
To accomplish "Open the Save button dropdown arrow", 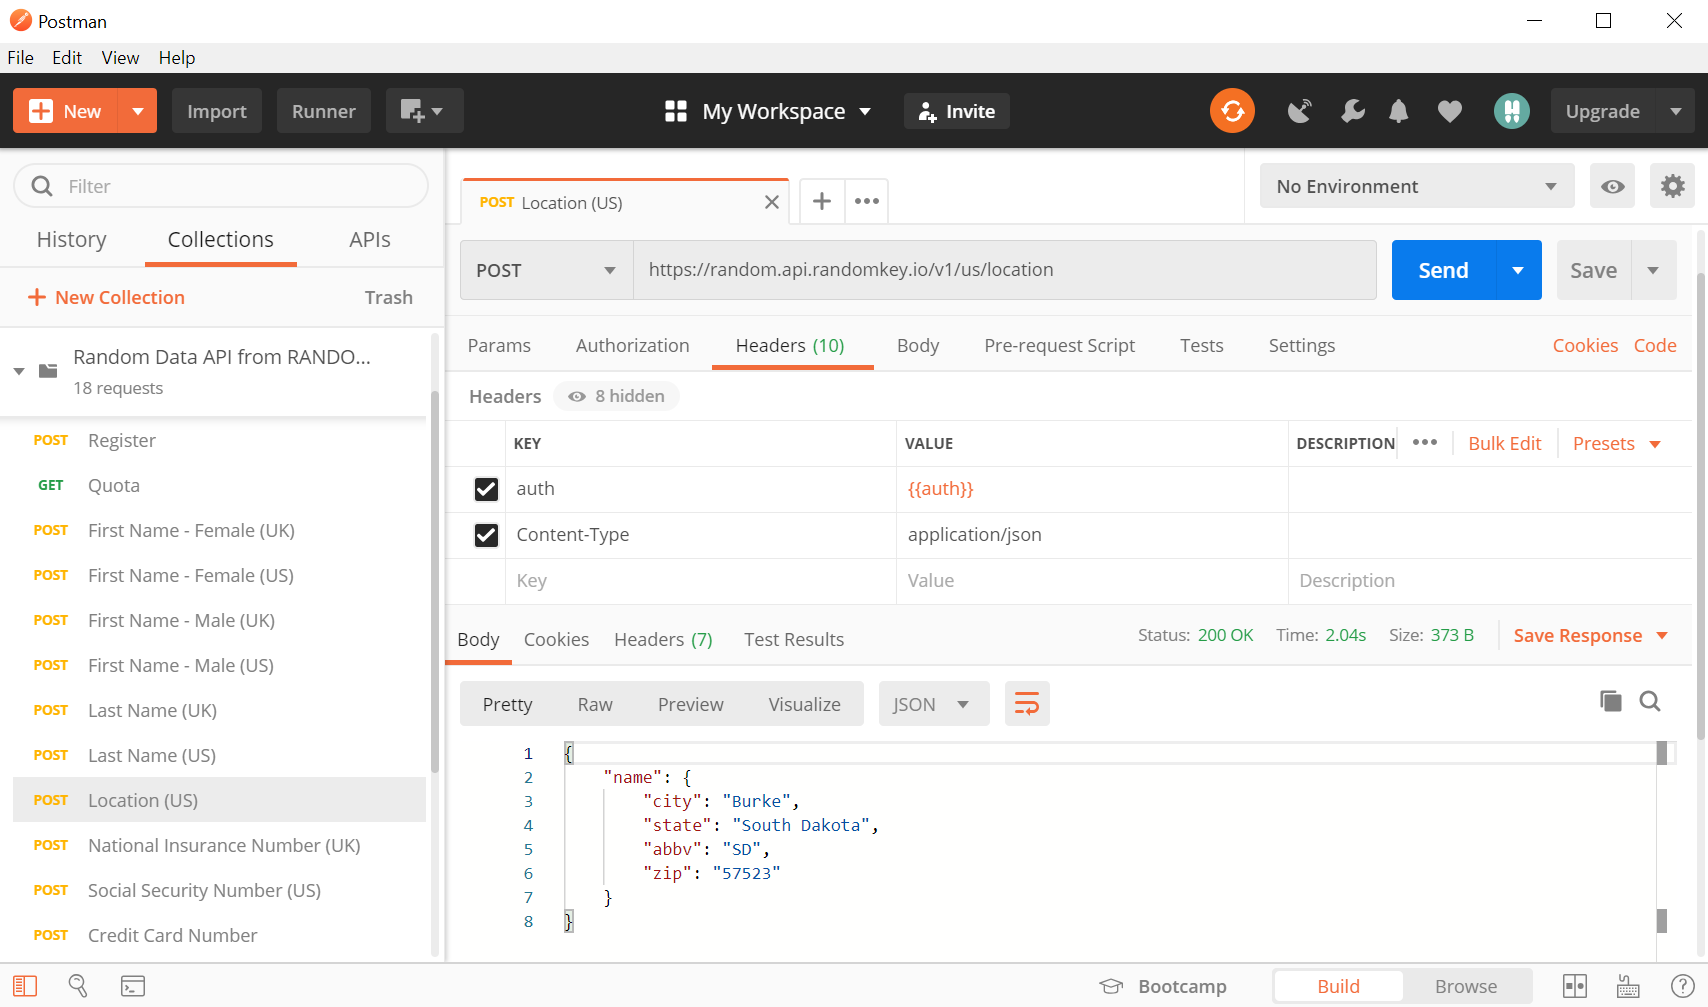I will (x=1654, y=270).
